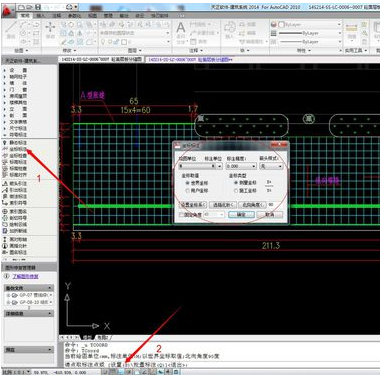380x375 pixels.
Task: Click the Save quick-access icon
Action: coord(37,7)
